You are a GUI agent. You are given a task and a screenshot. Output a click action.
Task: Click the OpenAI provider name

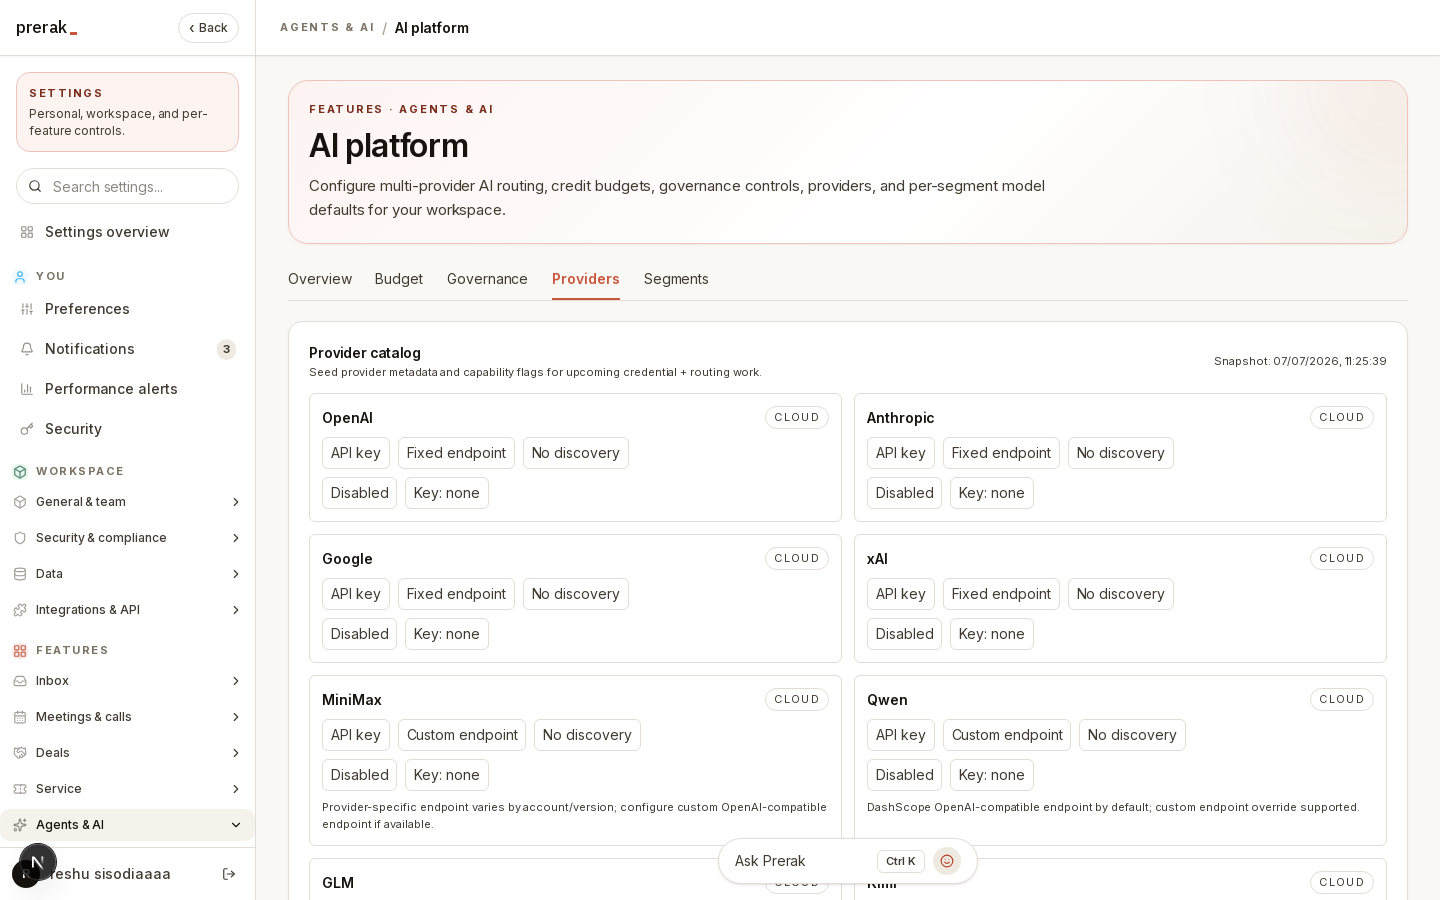point(347,418)
